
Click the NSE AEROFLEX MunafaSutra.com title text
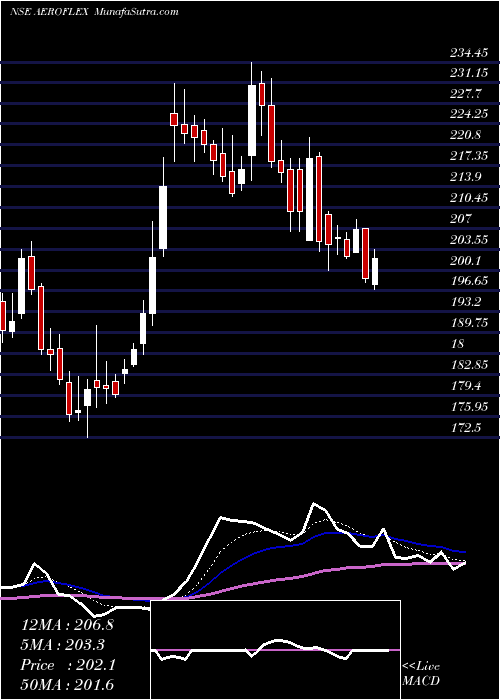pyautogui.click(x=94, y=11)
